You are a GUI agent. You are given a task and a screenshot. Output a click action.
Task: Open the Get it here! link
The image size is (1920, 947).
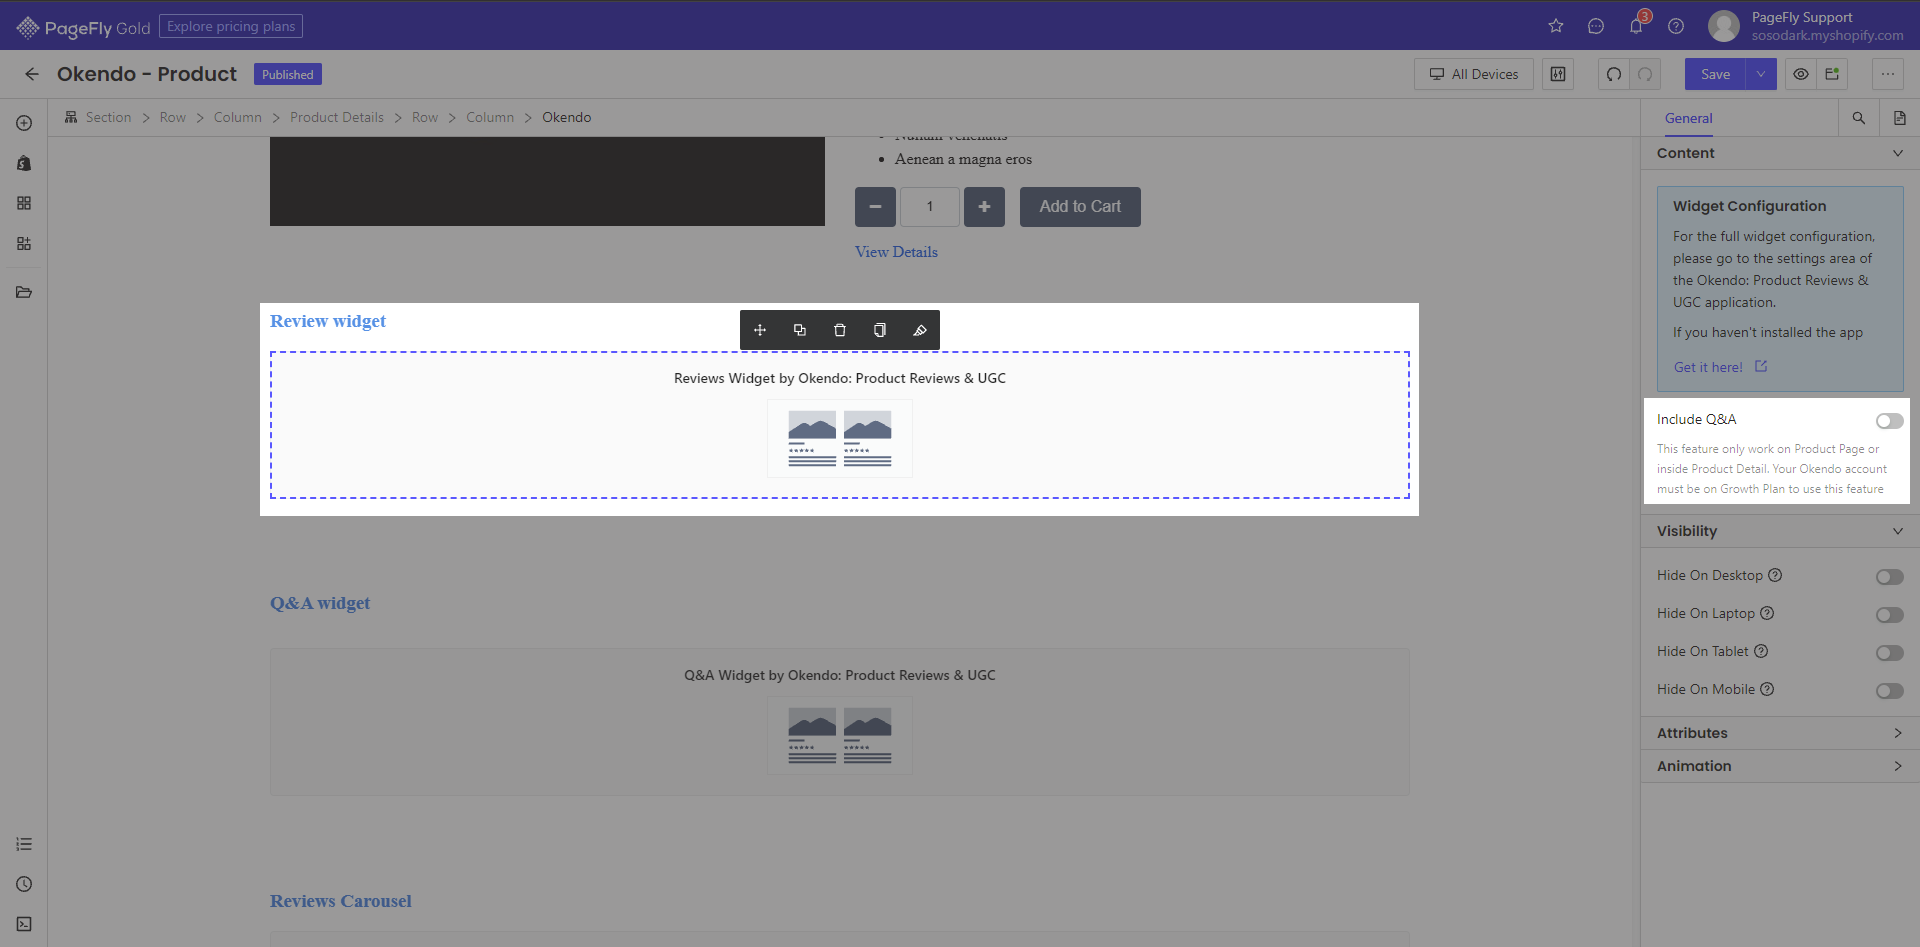pos(1720,367)
